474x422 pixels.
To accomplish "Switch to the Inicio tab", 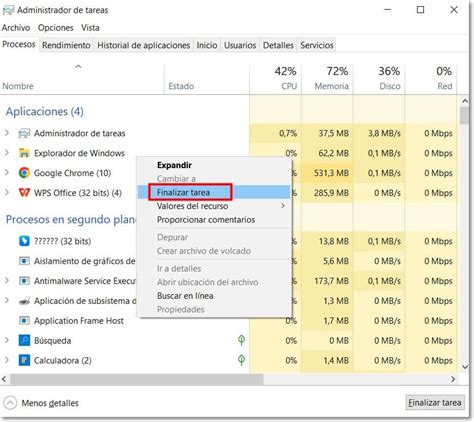I will pos(207,45).
